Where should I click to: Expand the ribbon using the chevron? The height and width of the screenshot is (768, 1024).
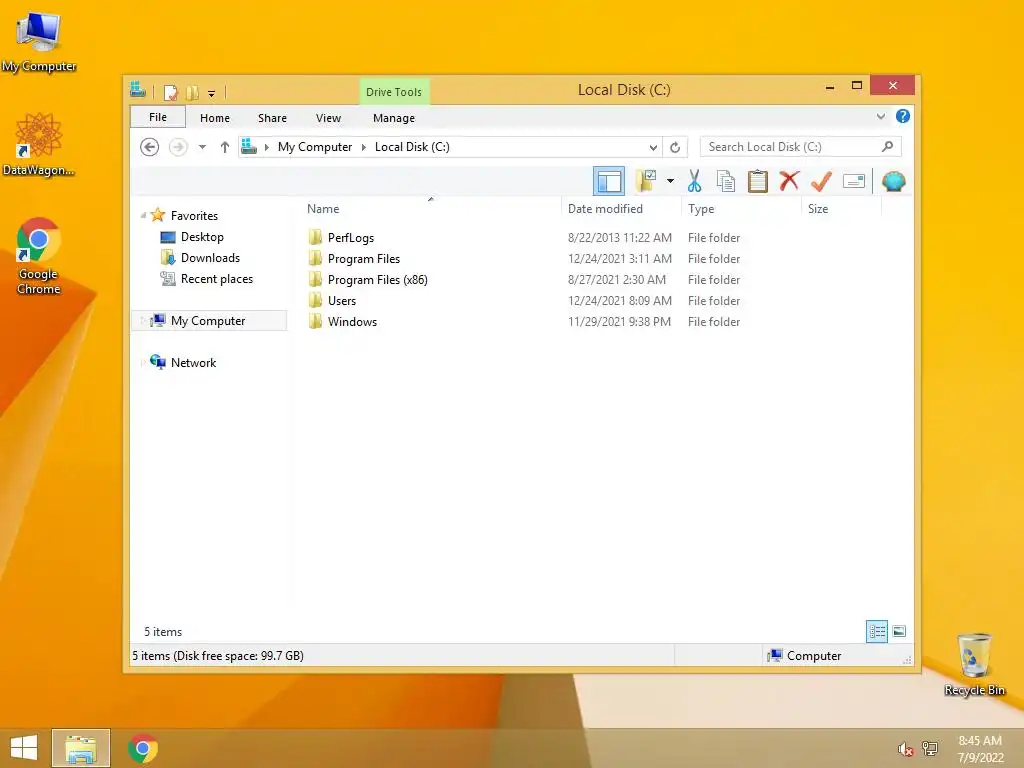881,116
